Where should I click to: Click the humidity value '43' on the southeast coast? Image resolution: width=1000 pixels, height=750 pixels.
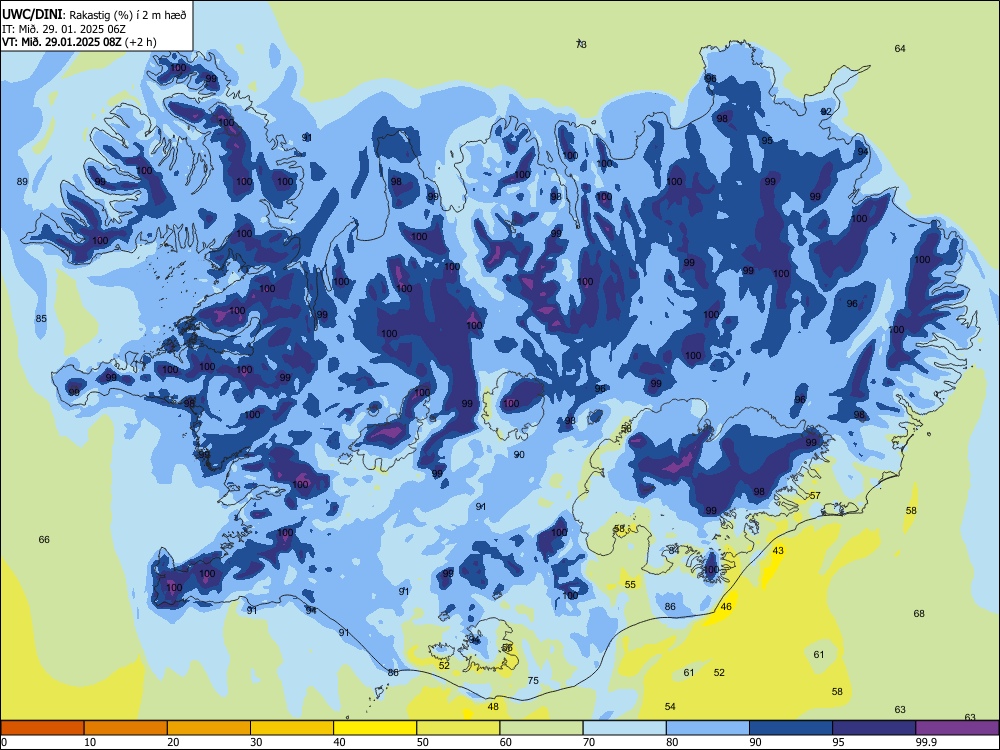(778, 550)
